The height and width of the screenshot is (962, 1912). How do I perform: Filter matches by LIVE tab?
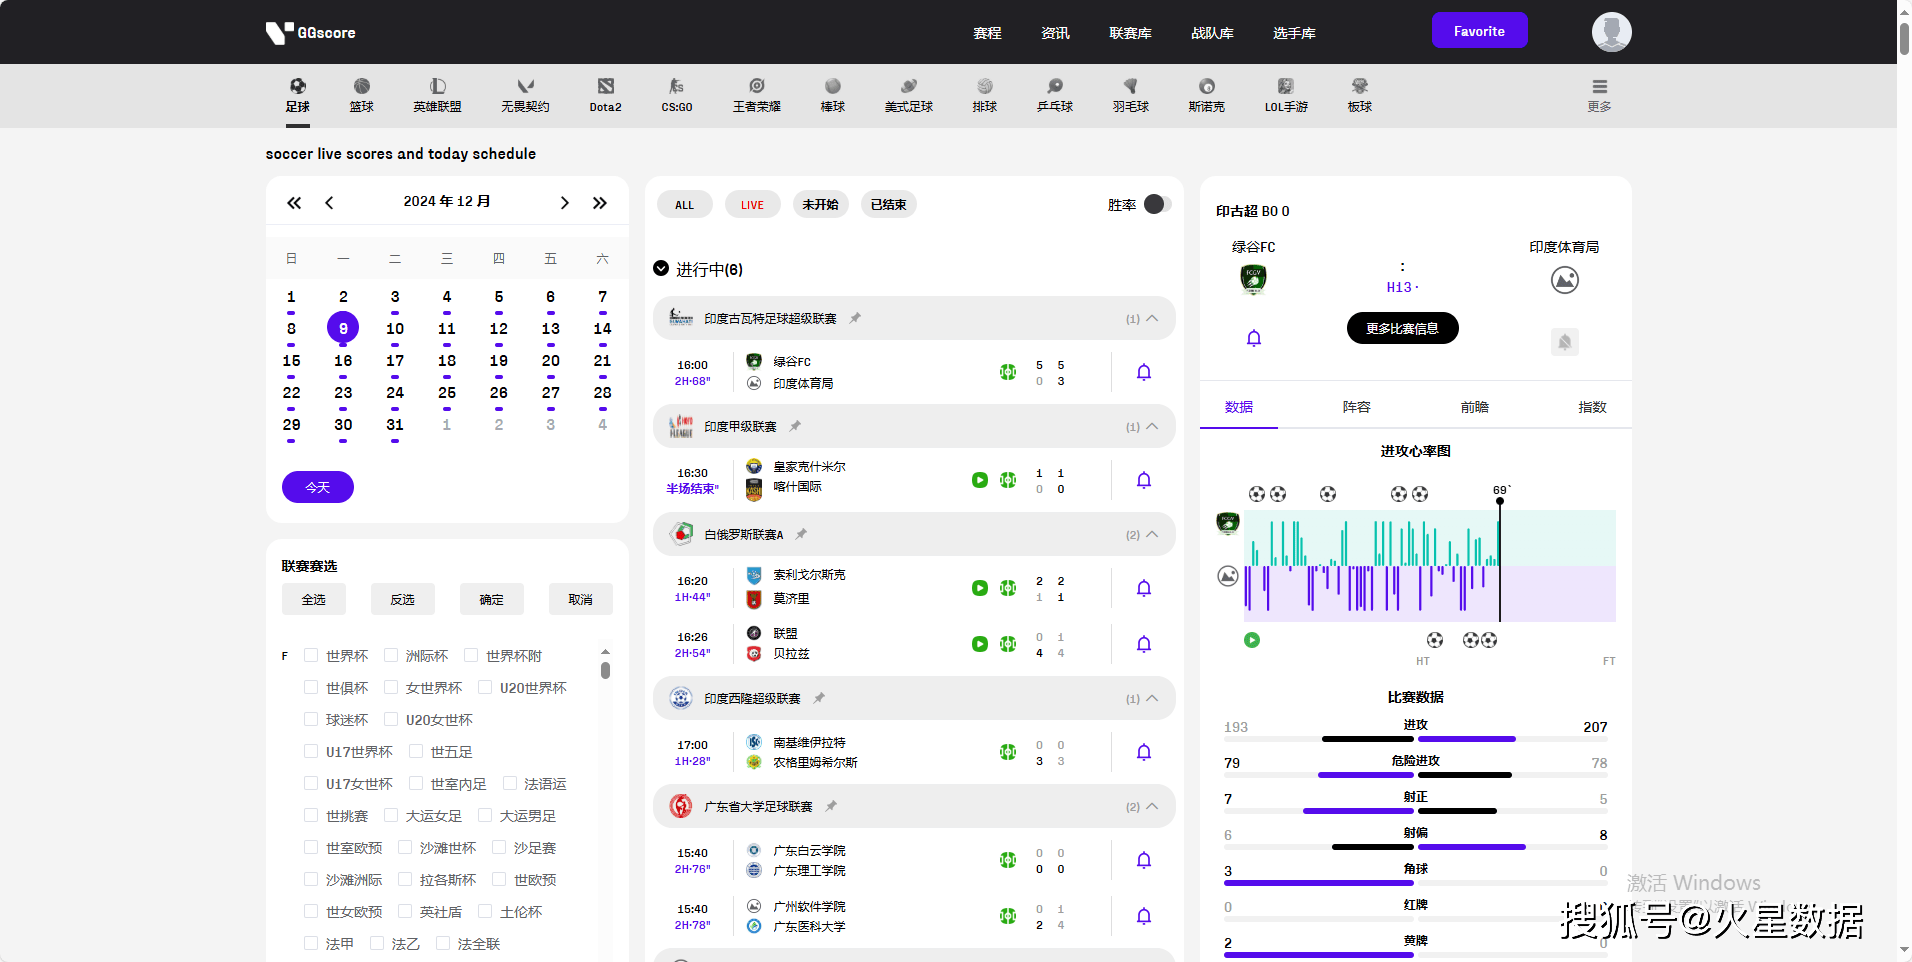[752, 205]
